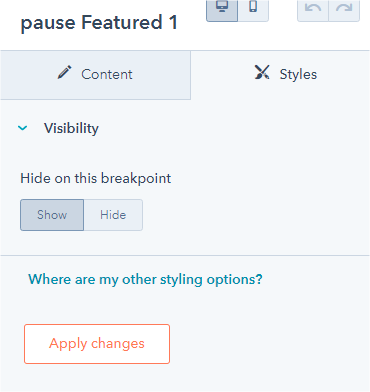This screenshot has width=370, height=392.
Task: Toggle the mobile device preview button
Action: [253, 11]
